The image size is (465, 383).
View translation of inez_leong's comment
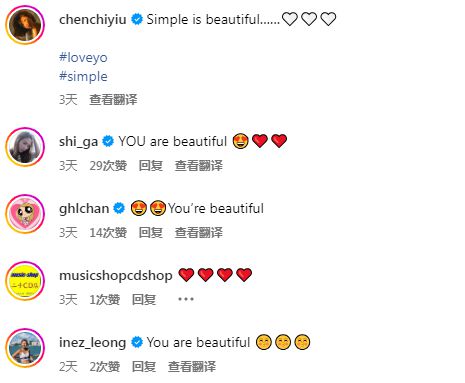tap(192, 367)
